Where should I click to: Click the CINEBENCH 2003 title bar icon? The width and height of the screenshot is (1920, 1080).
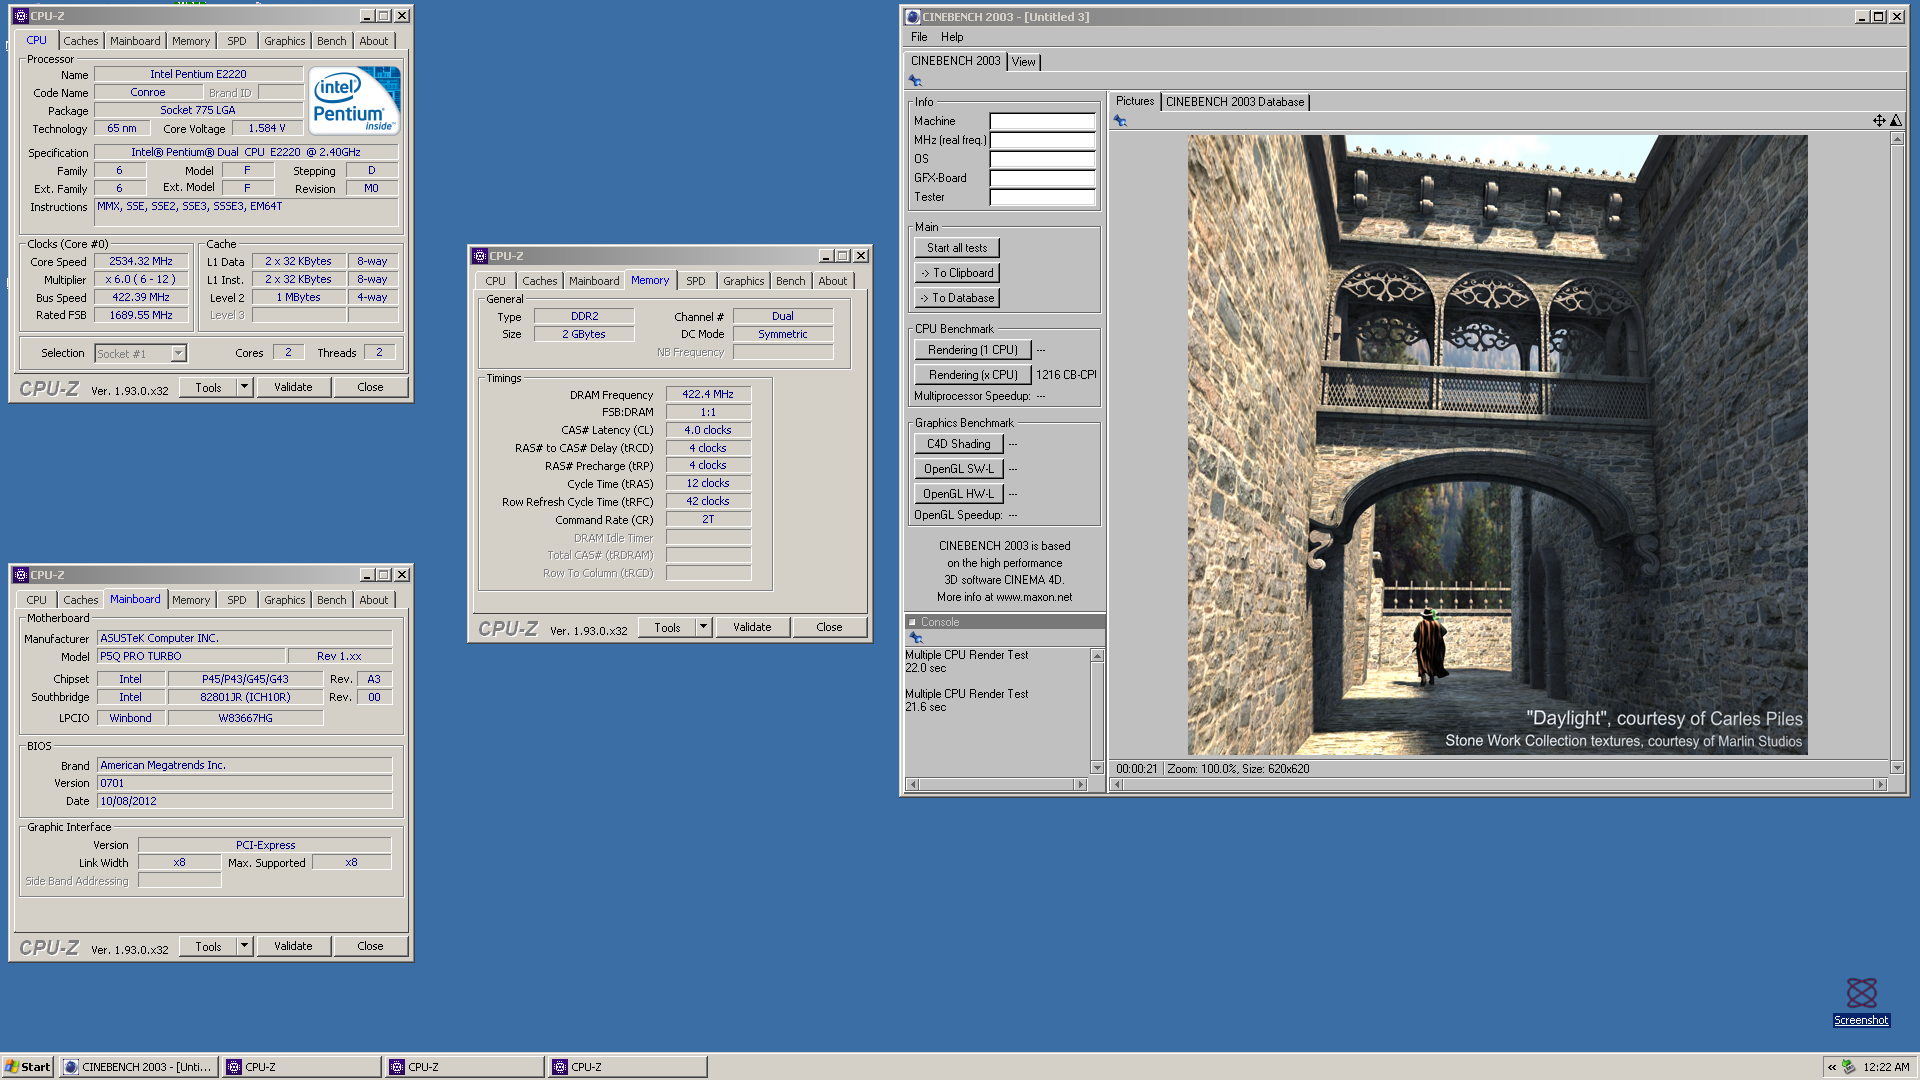click(912, 17)
